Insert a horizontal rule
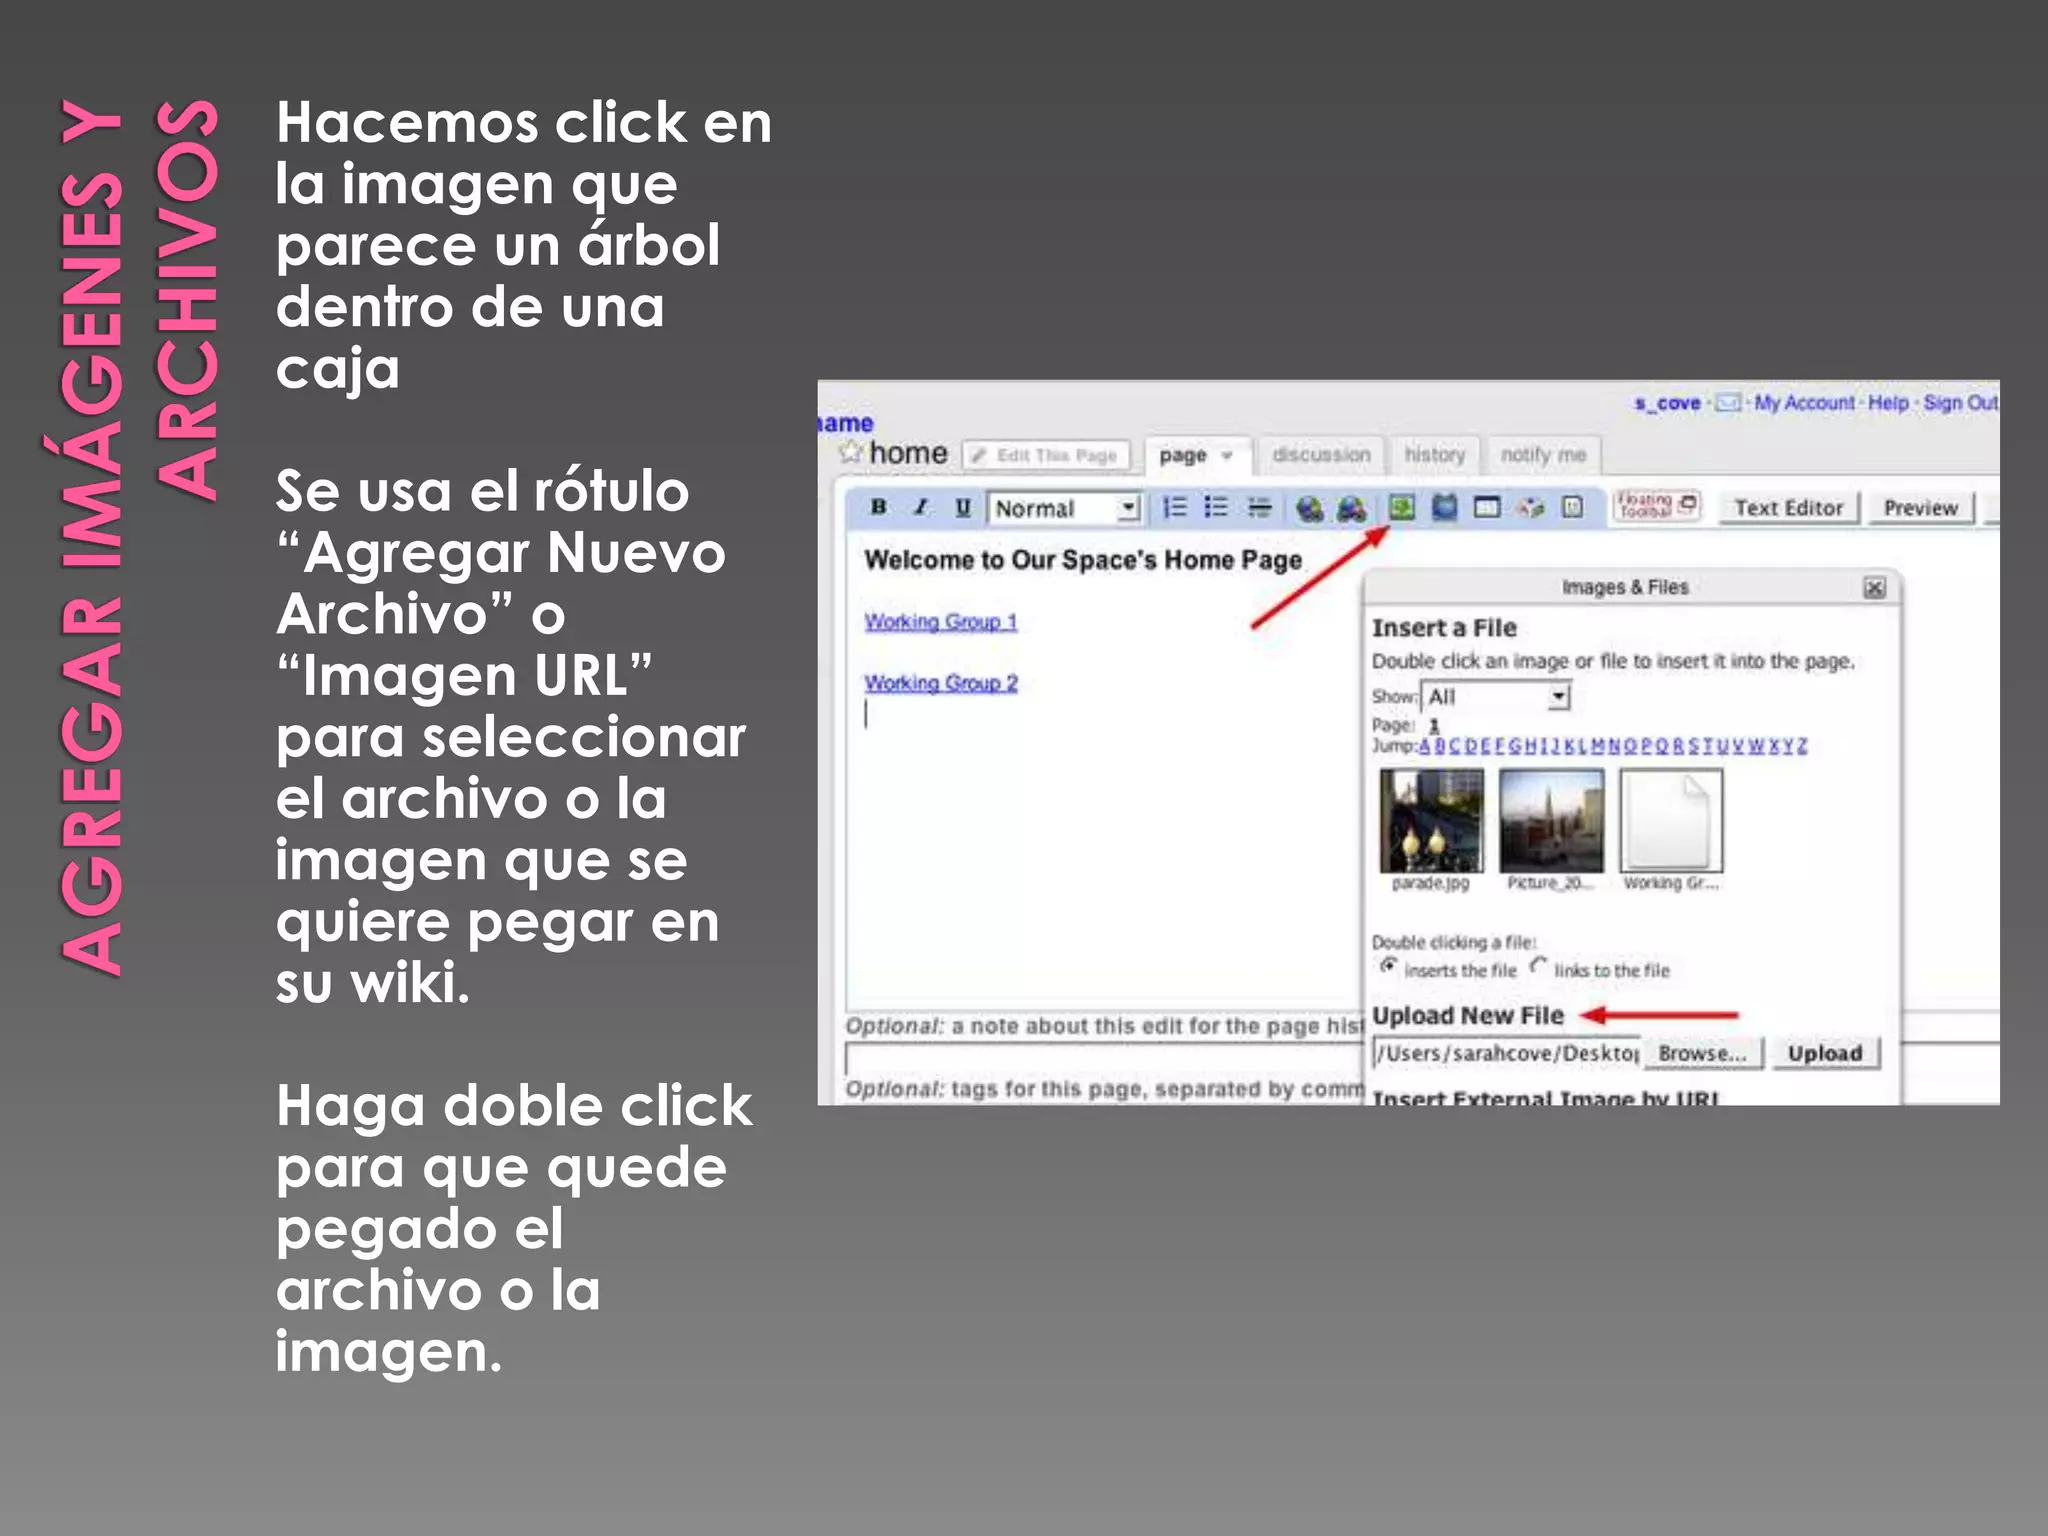This screenshot has height=1536, width=2048. [x=1259, y=507]
